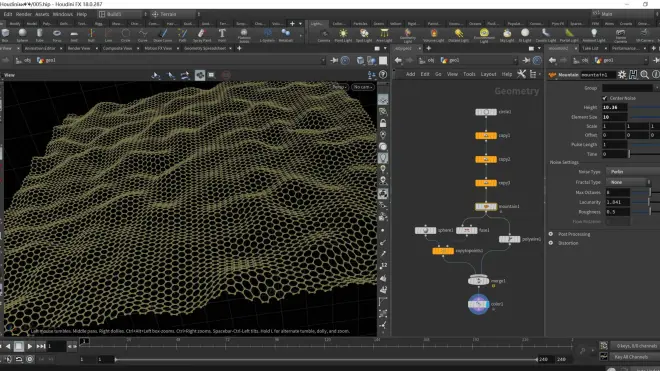
Task: Select the Tube shelf tool
Action: (x=40, y=35)
